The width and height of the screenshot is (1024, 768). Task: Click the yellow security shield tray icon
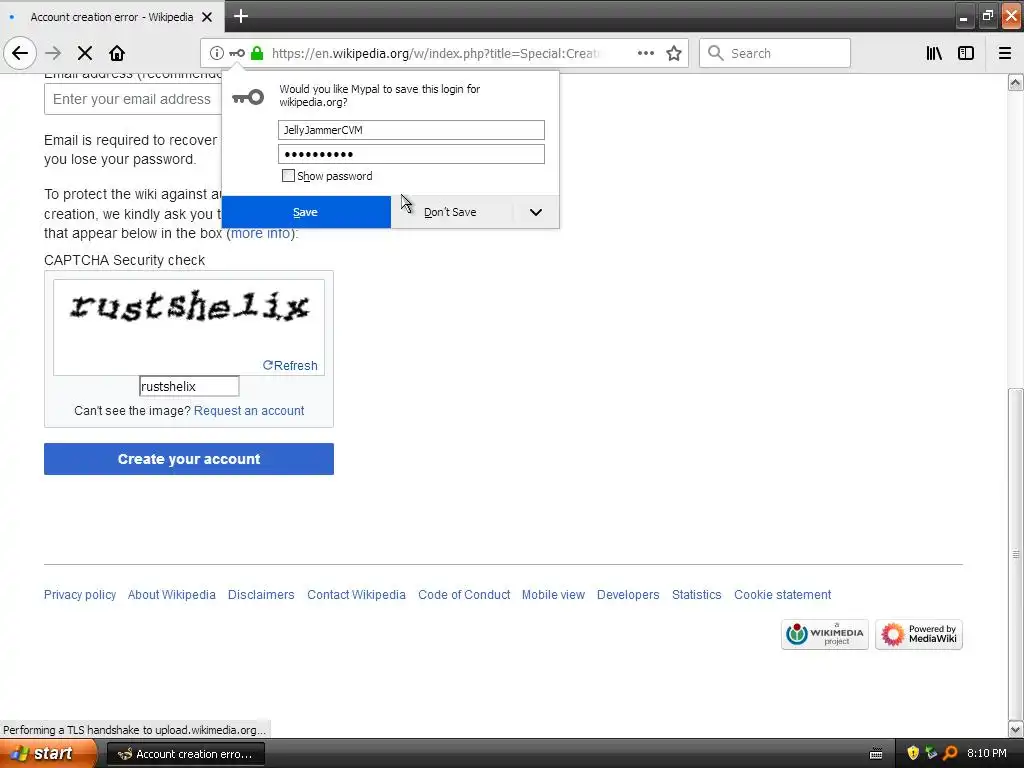pos(913,753)
